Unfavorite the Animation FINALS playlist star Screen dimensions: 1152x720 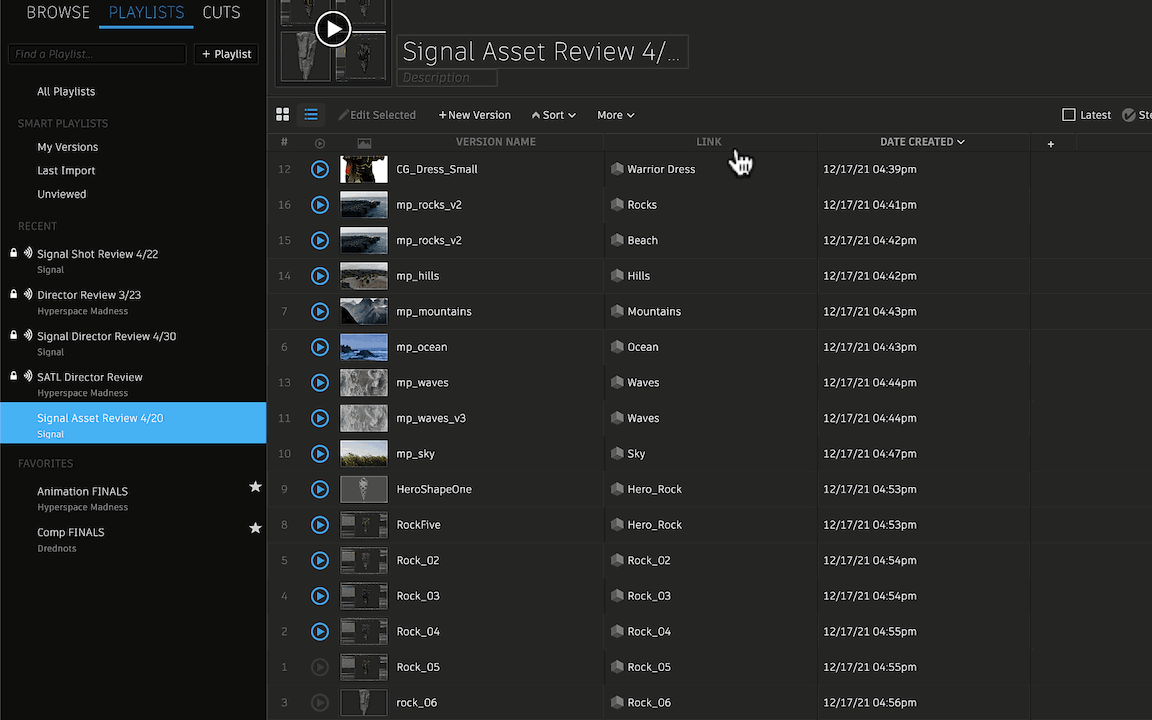(x=255, y=486)
